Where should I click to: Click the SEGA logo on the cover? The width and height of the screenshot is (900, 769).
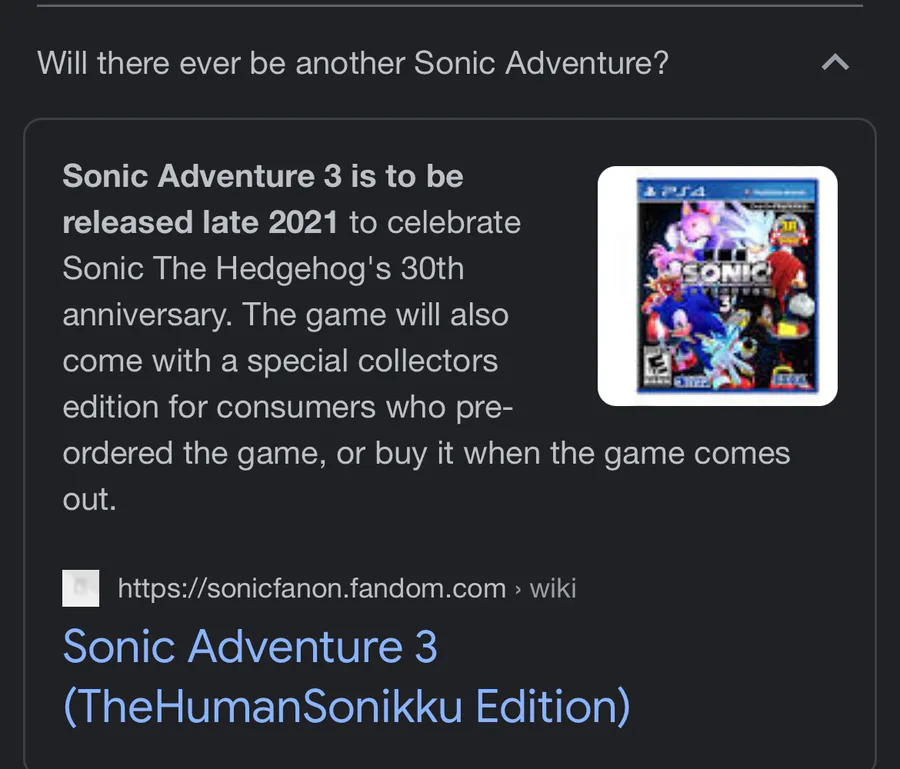point(789,379)
